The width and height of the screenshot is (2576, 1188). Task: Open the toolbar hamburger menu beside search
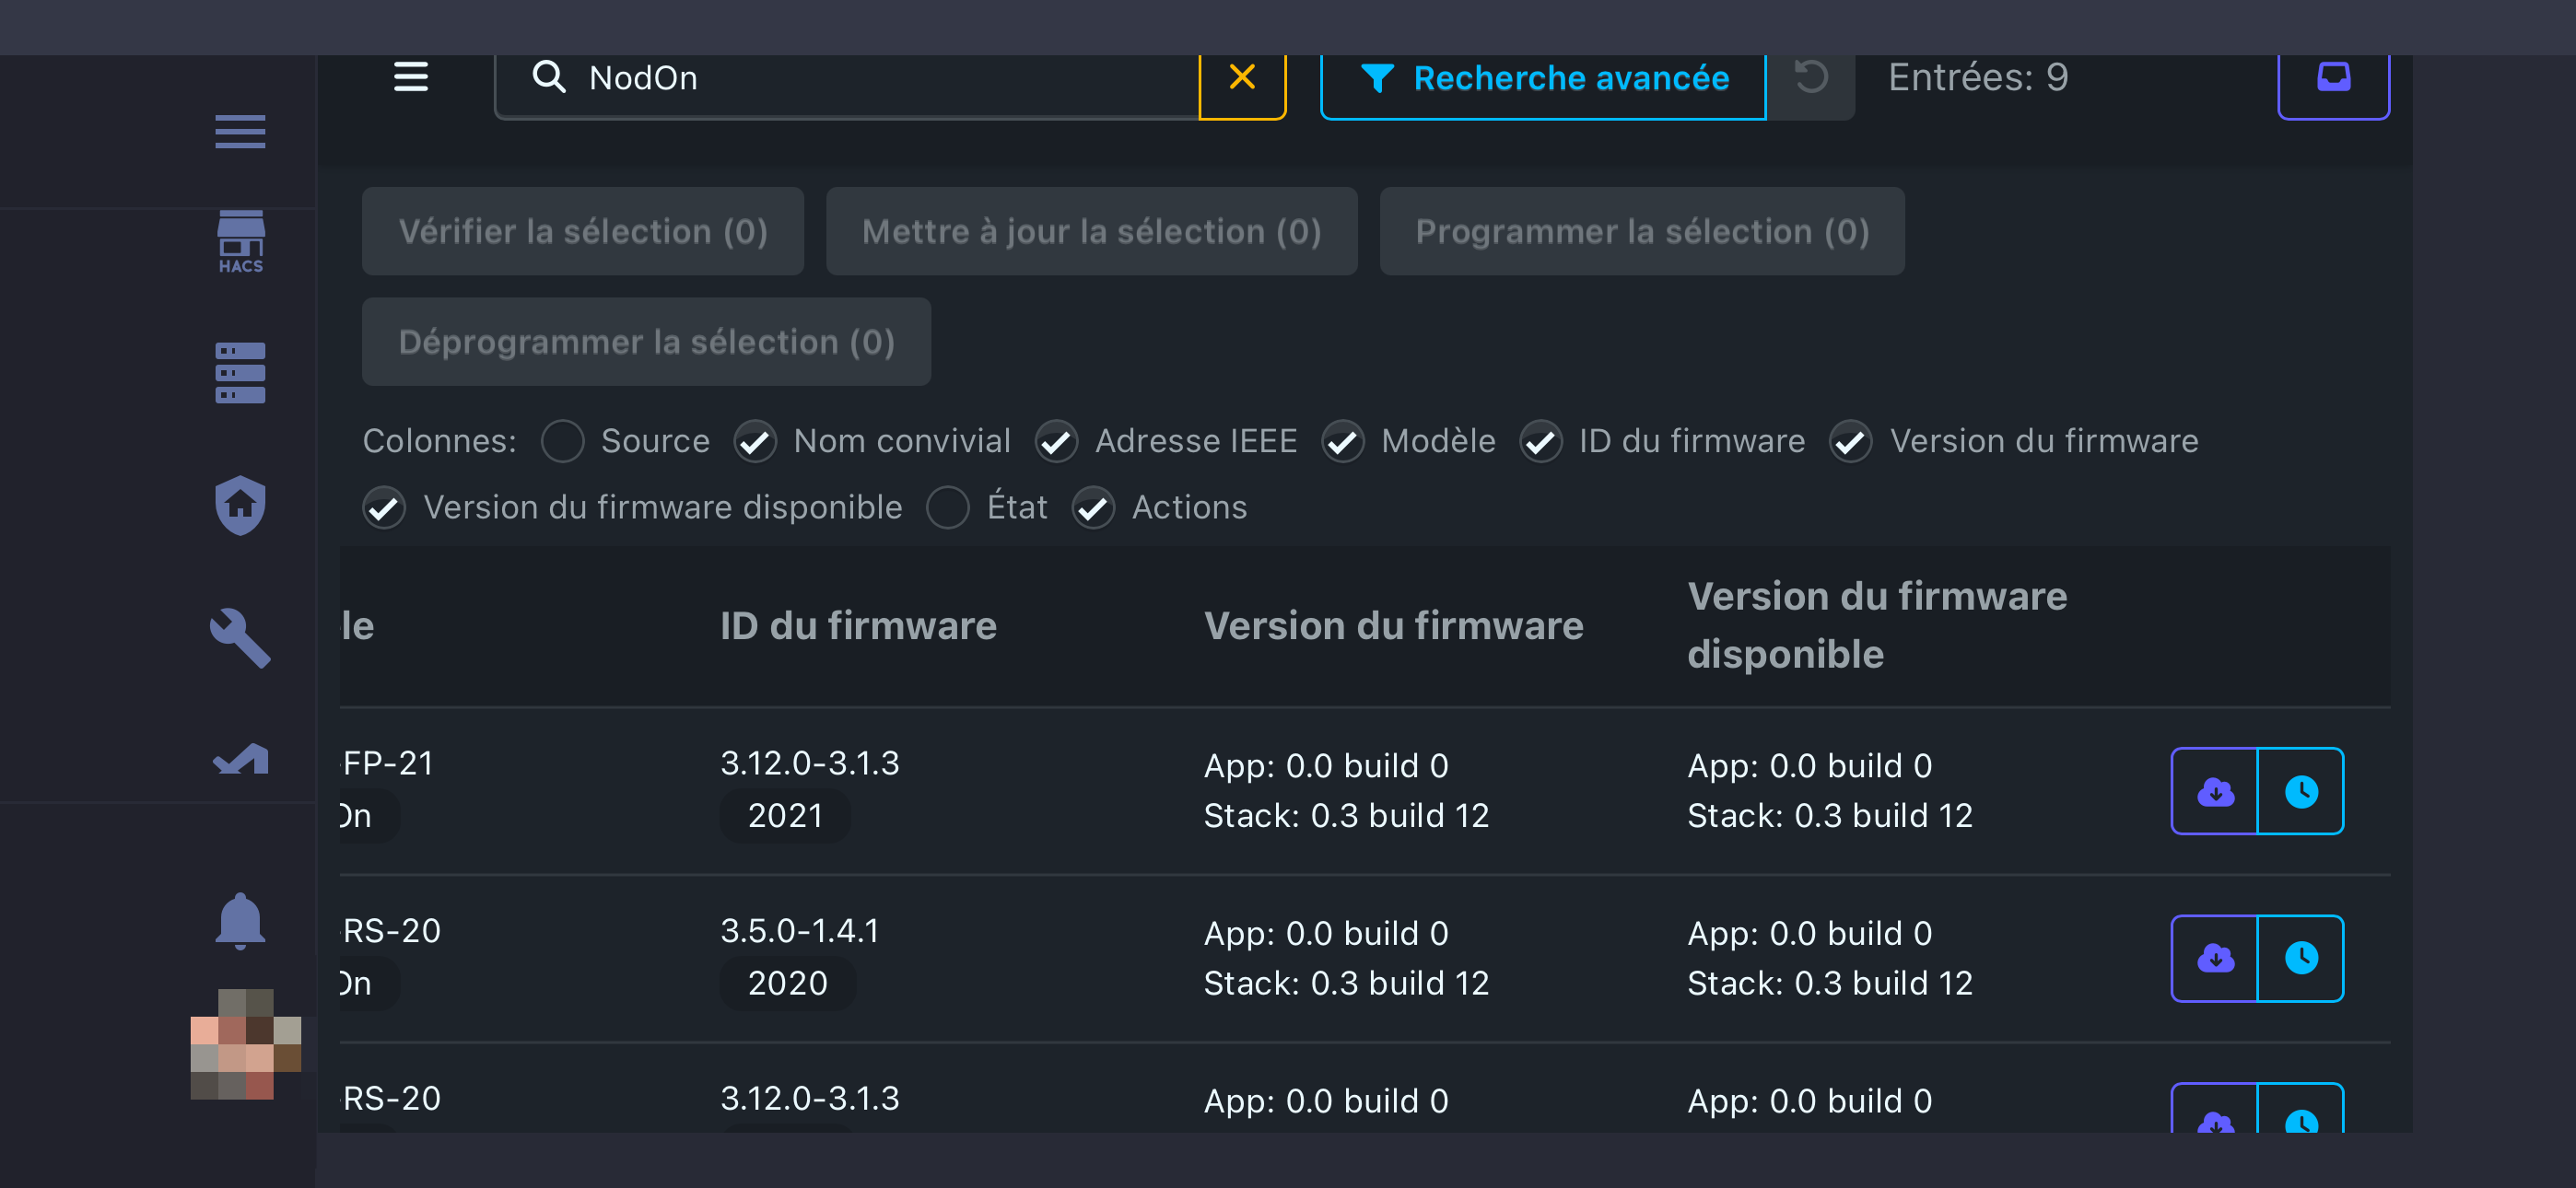(x=411, y=77)
